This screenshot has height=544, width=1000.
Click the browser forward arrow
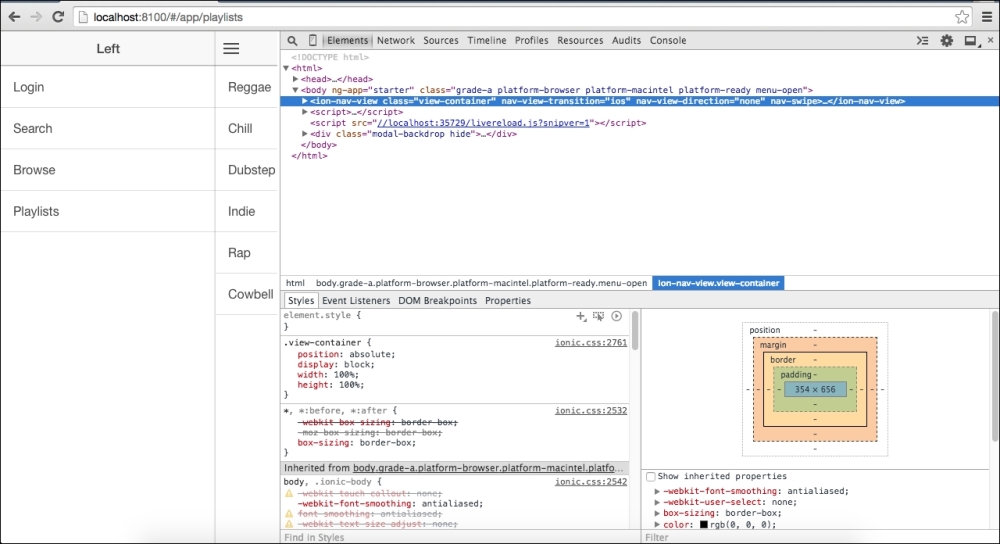click(36, 17)
